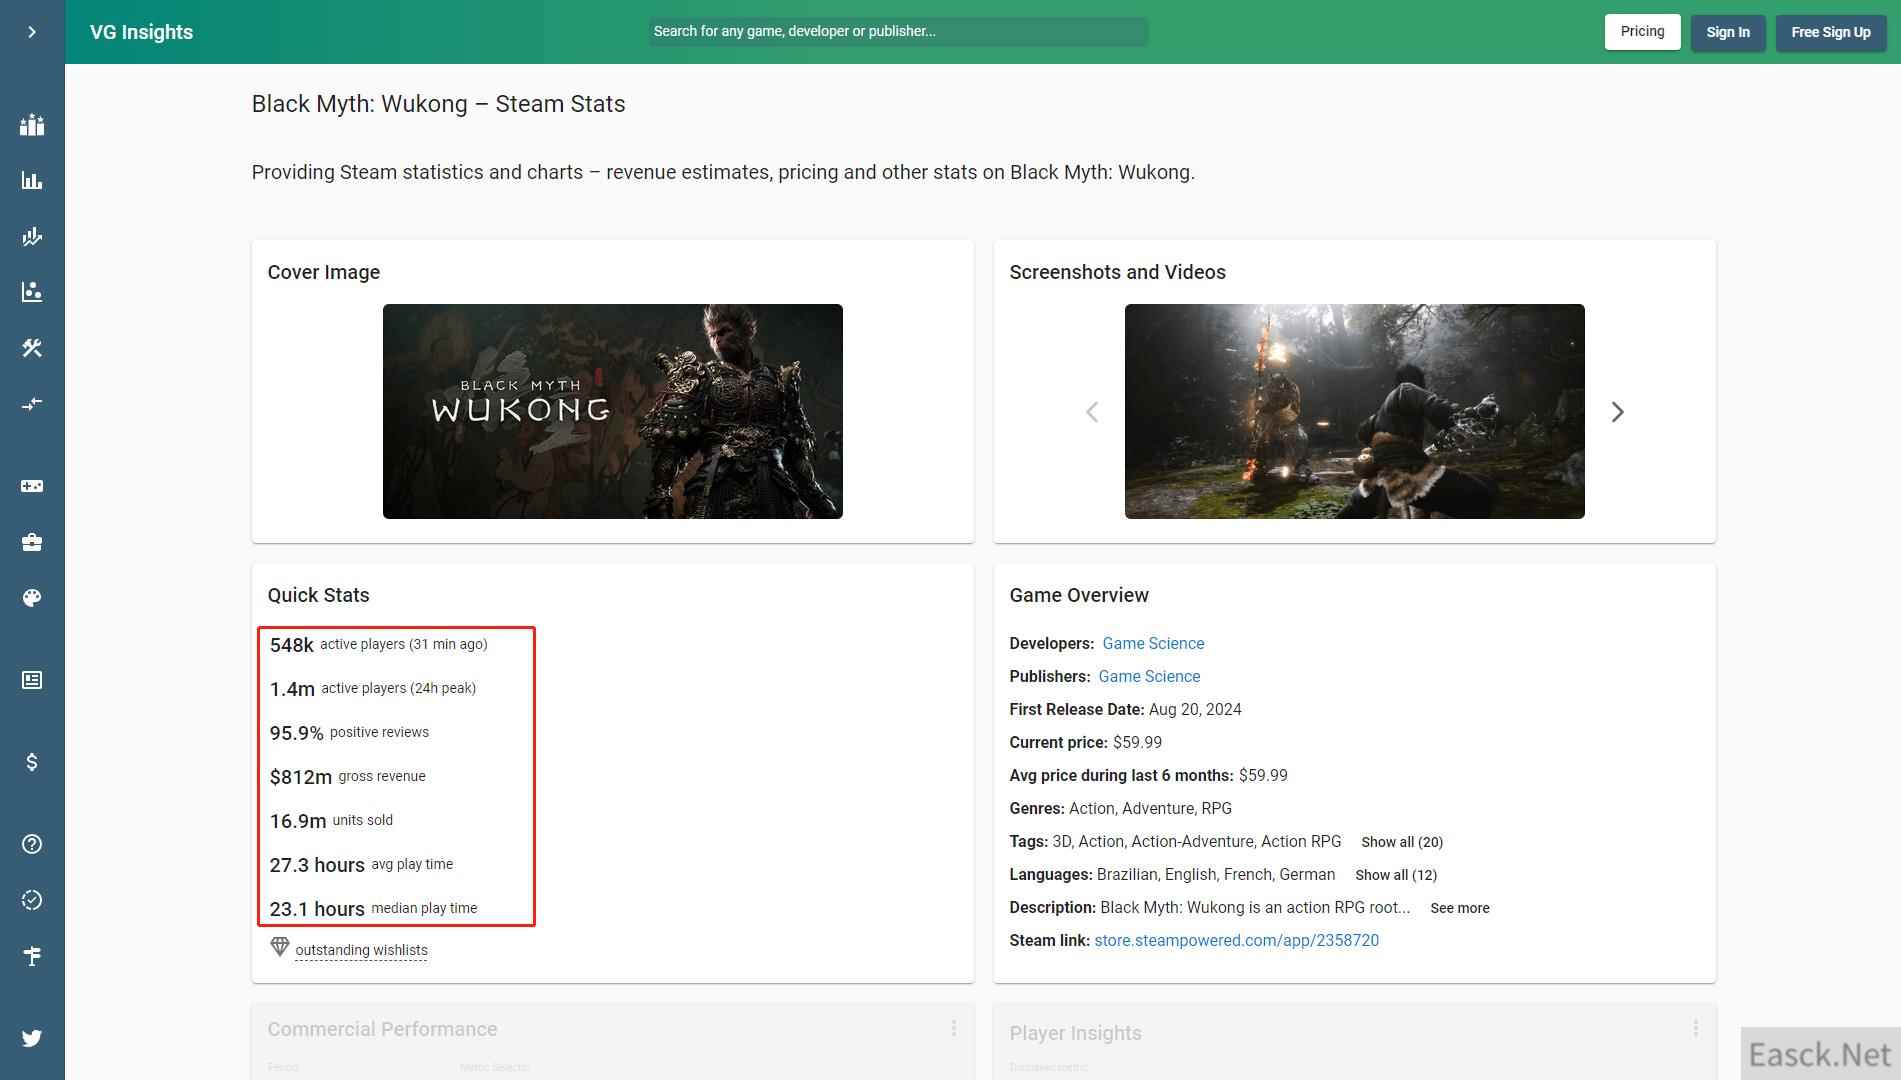Open the podium rankings icon in sidebar

coord(32,125)
